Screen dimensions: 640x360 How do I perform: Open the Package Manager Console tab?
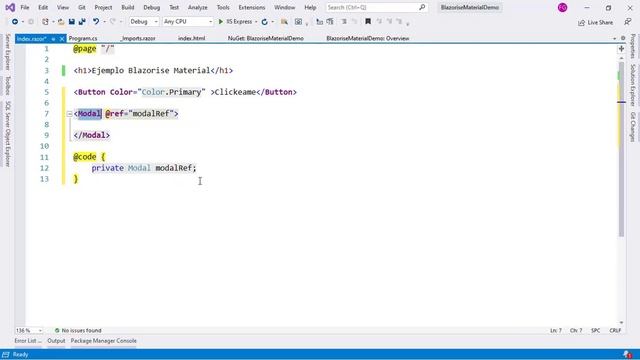click(104, 341)
